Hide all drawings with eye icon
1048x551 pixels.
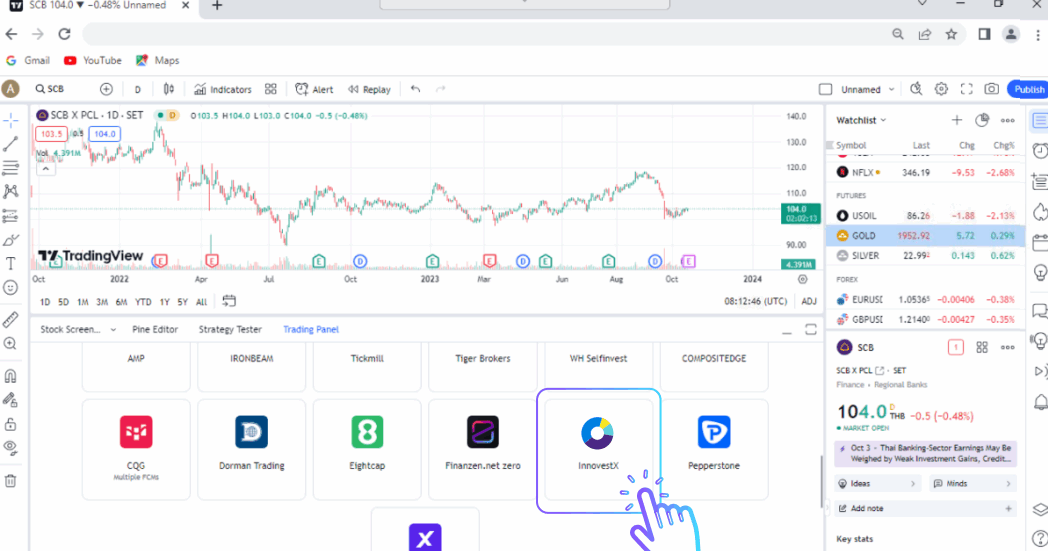(11, 447)
